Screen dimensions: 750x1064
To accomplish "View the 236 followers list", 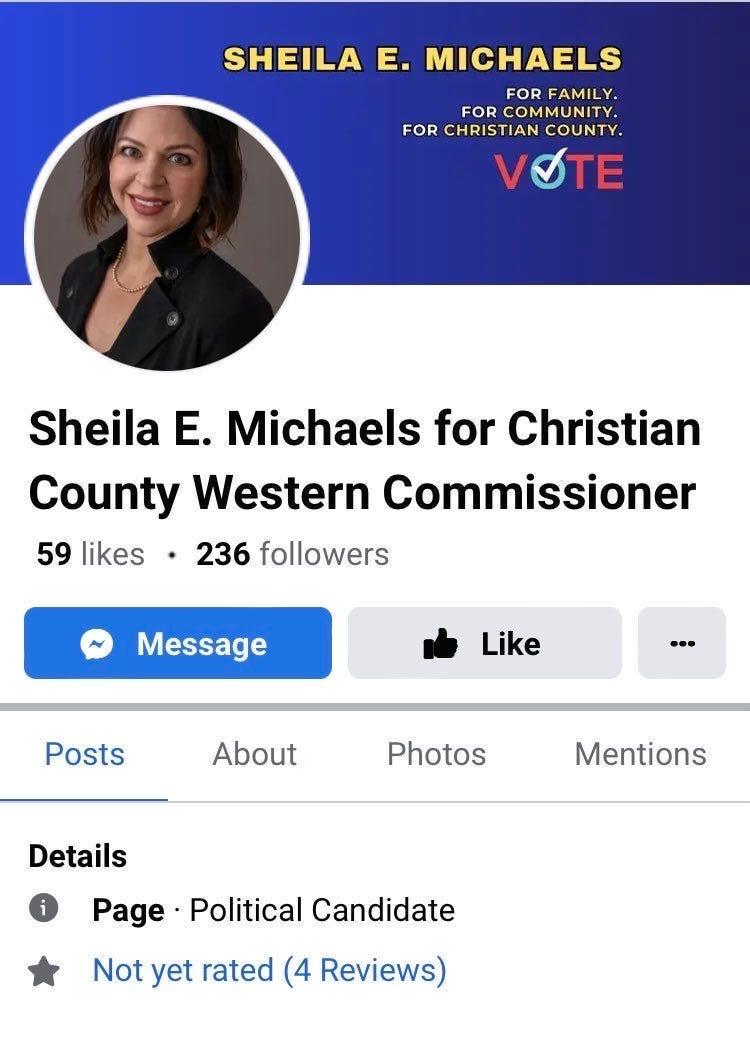I will tap(293, 554).
